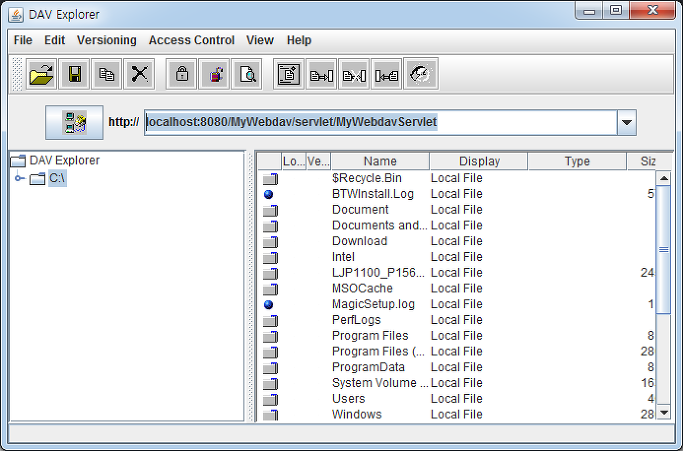Click the blue ball icon of MagicSetup.log
The height and width of the screenshot is (451, 683).
pos(269,305)
